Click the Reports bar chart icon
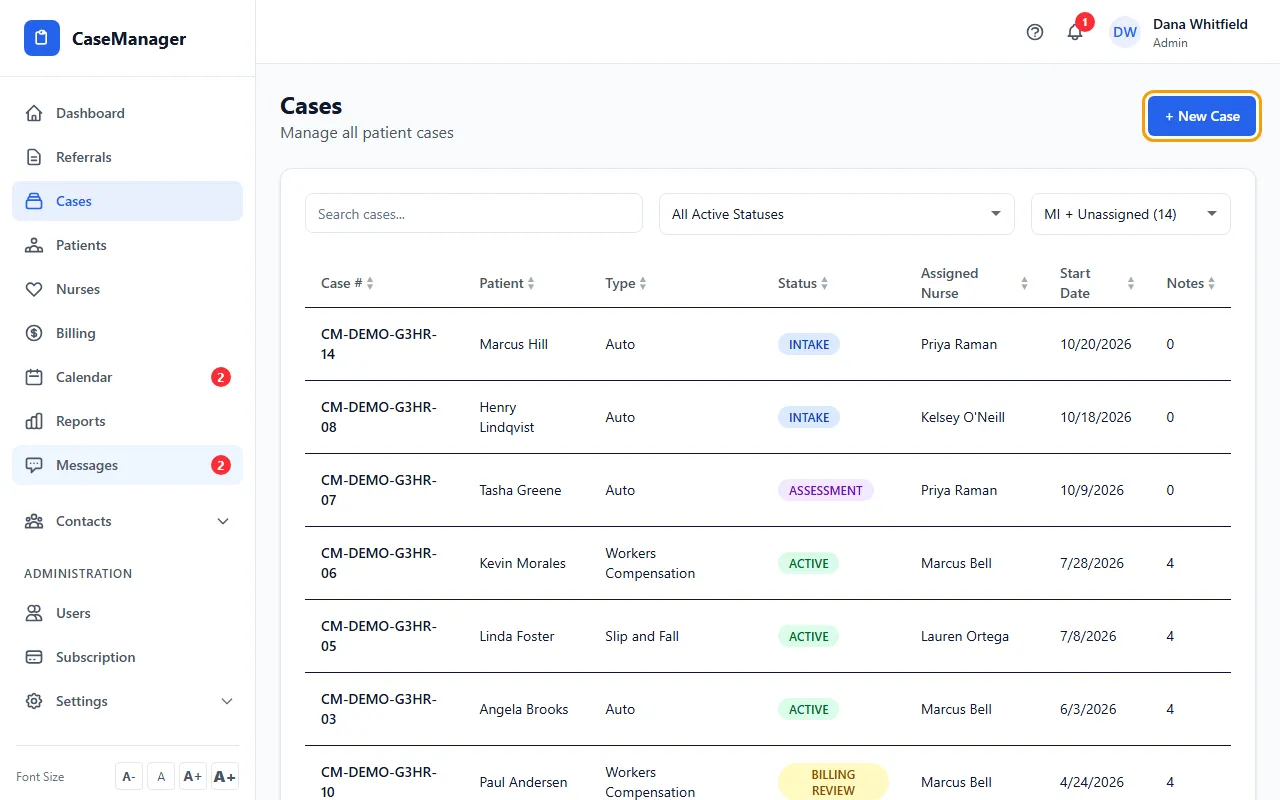 click(x=34, y=421)
